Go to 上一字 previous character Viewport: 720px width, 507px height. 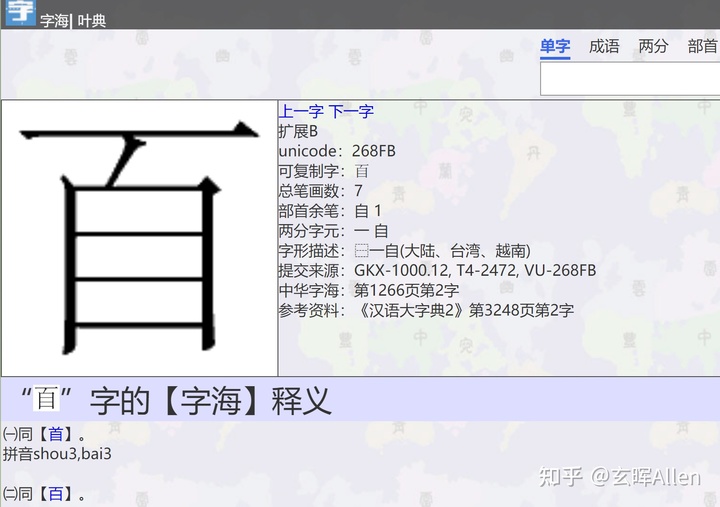click(301, 112)
